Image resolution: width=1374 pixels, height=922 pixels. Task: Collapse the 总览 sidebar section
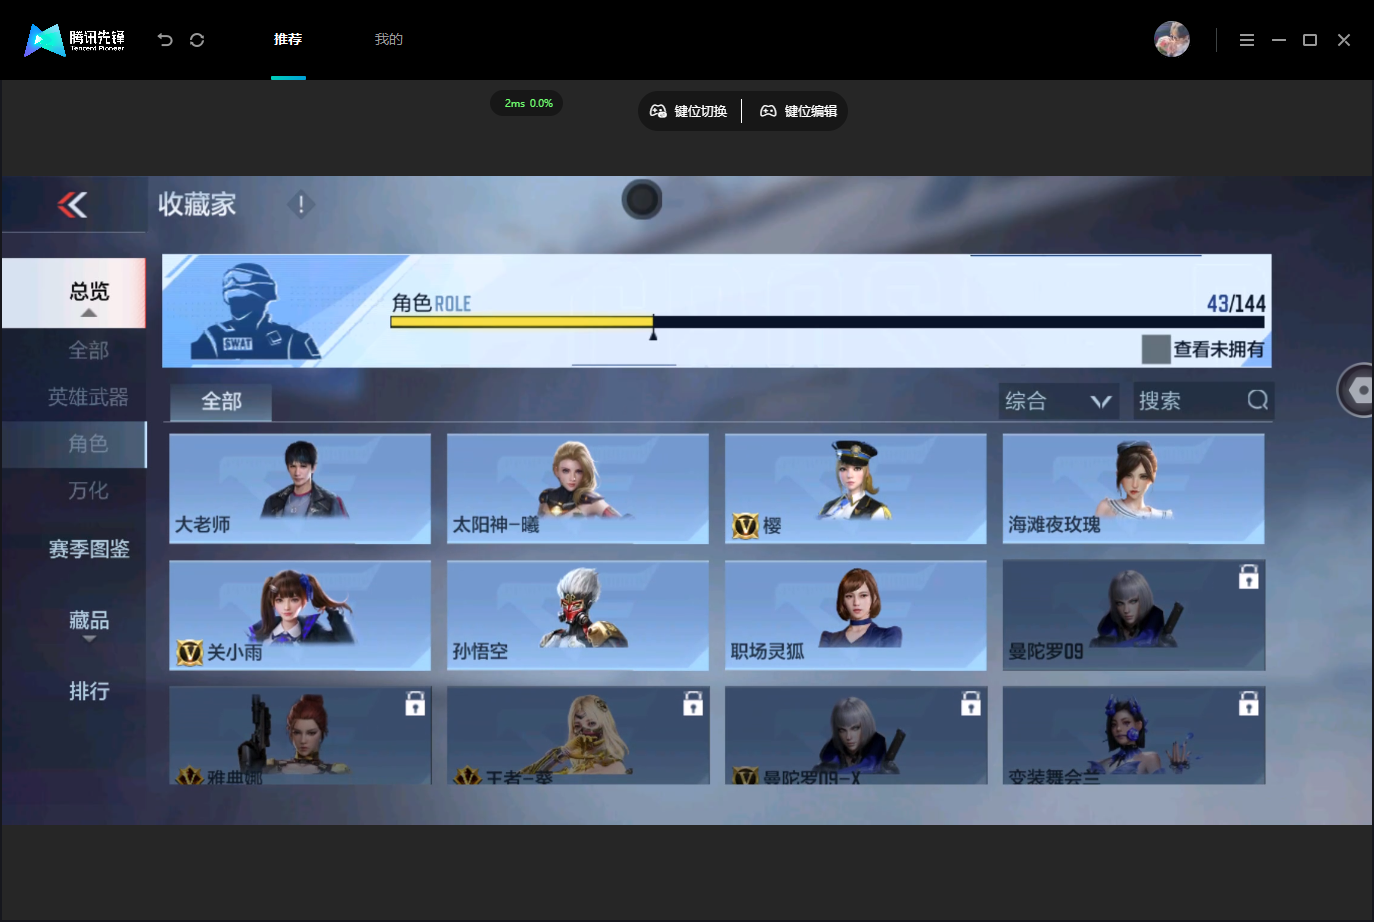pos(73,293)
